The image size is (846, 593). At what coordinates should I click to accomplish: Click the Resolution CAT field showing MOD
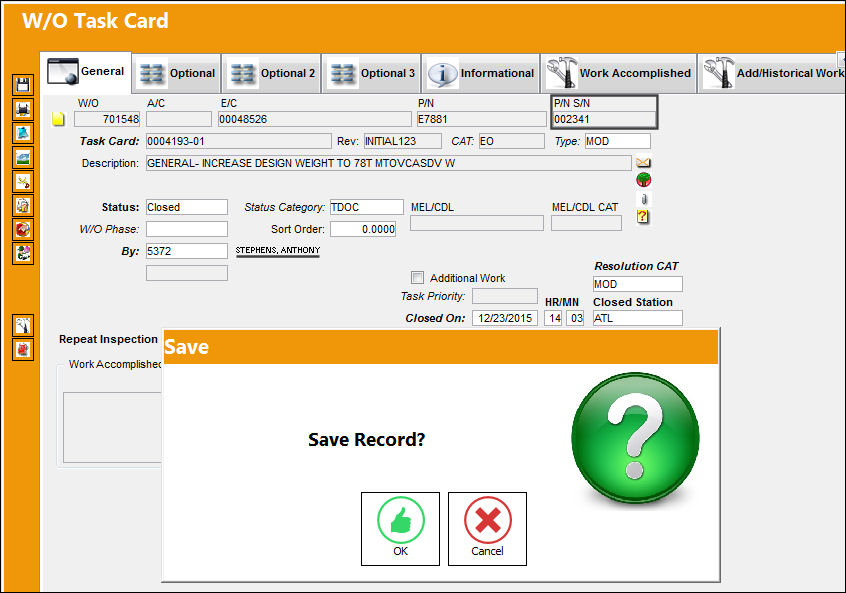[x=637, y=284]
